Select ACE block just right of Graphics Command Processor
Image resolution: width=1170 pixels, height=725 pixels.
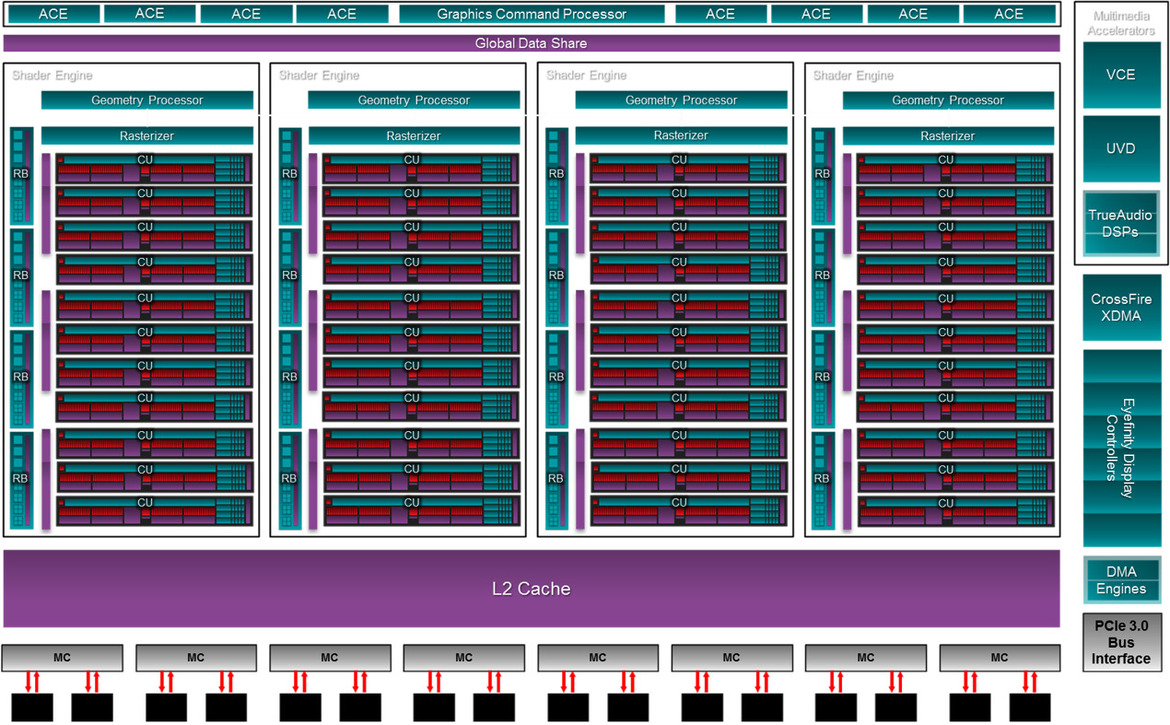(720, 14)
